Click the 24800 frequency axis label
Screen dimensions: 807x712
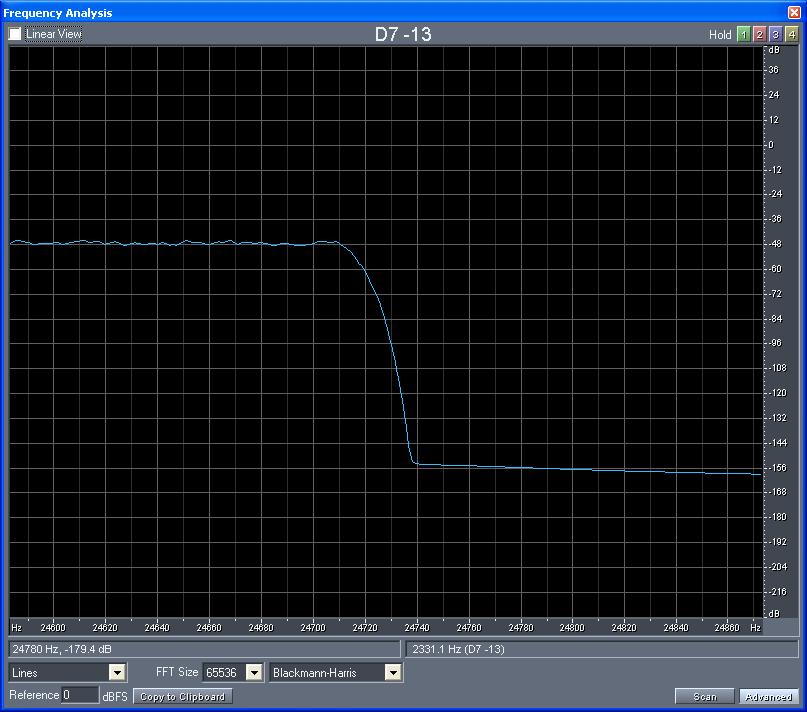click(572, 628)
